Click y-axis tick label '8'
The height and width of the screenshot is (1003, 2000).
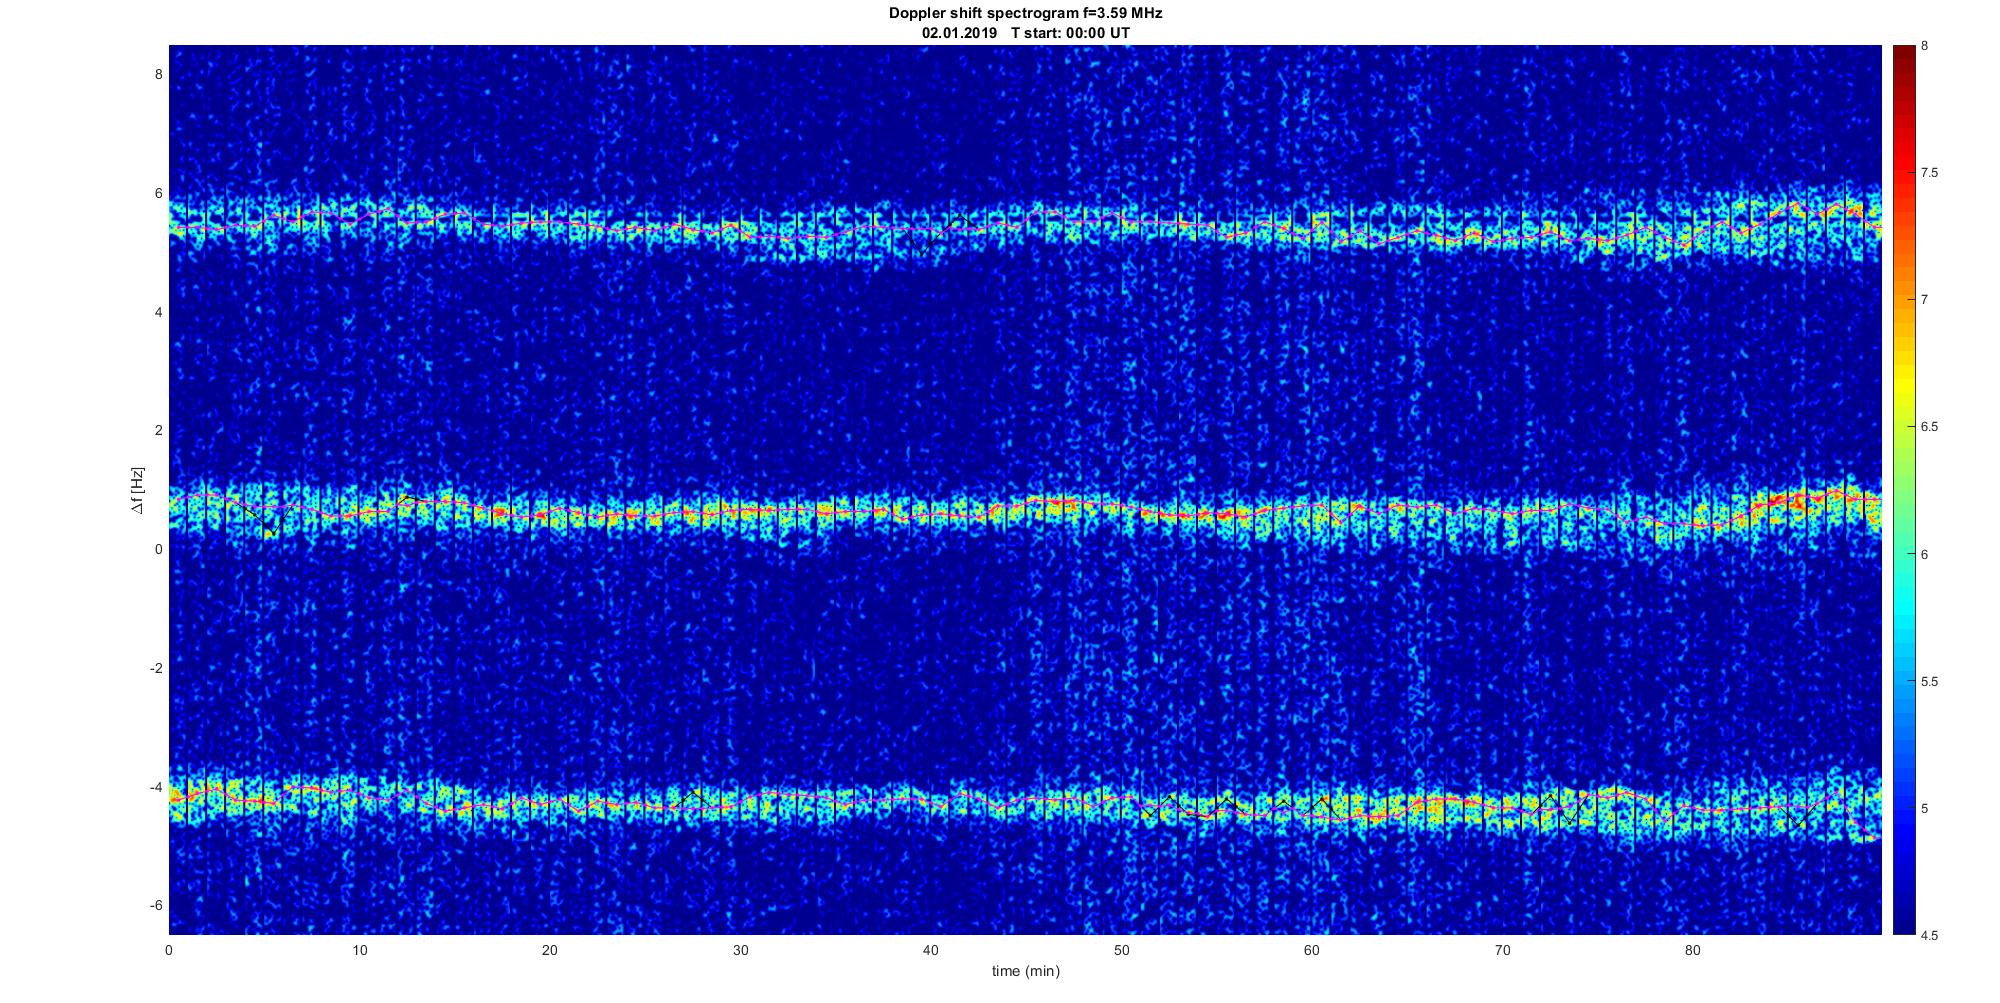(158, 75)
